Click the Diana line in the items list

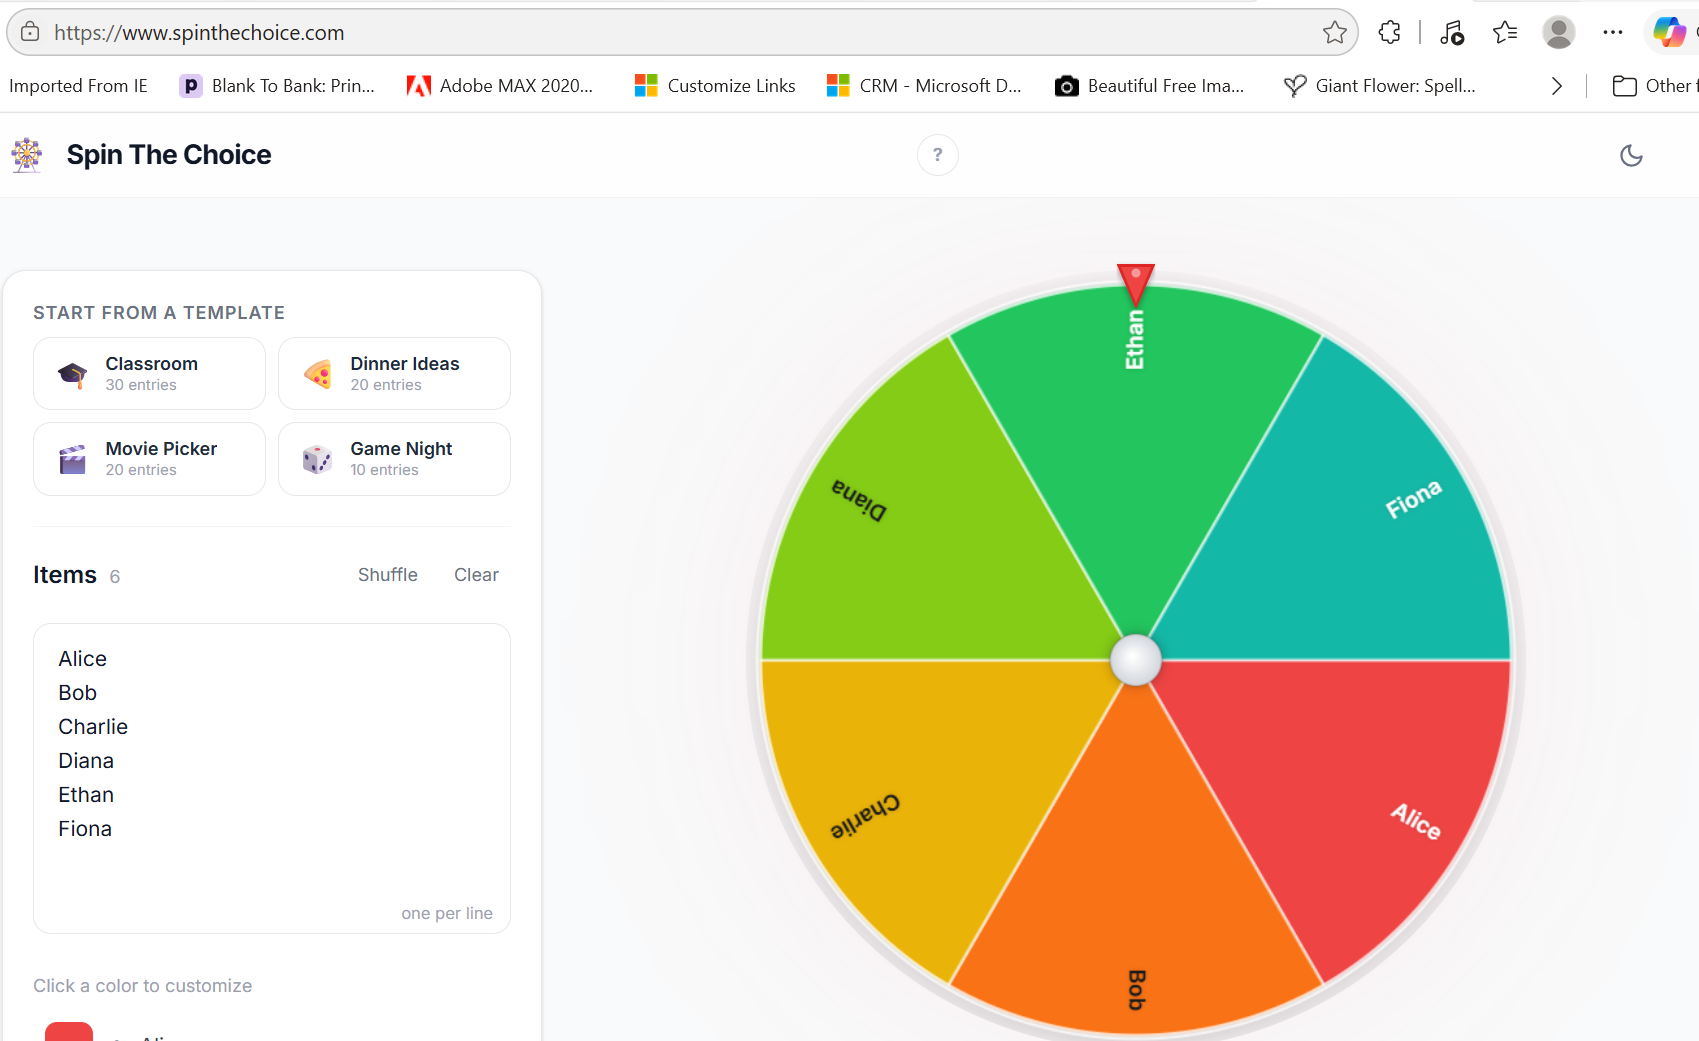(86, 761)
